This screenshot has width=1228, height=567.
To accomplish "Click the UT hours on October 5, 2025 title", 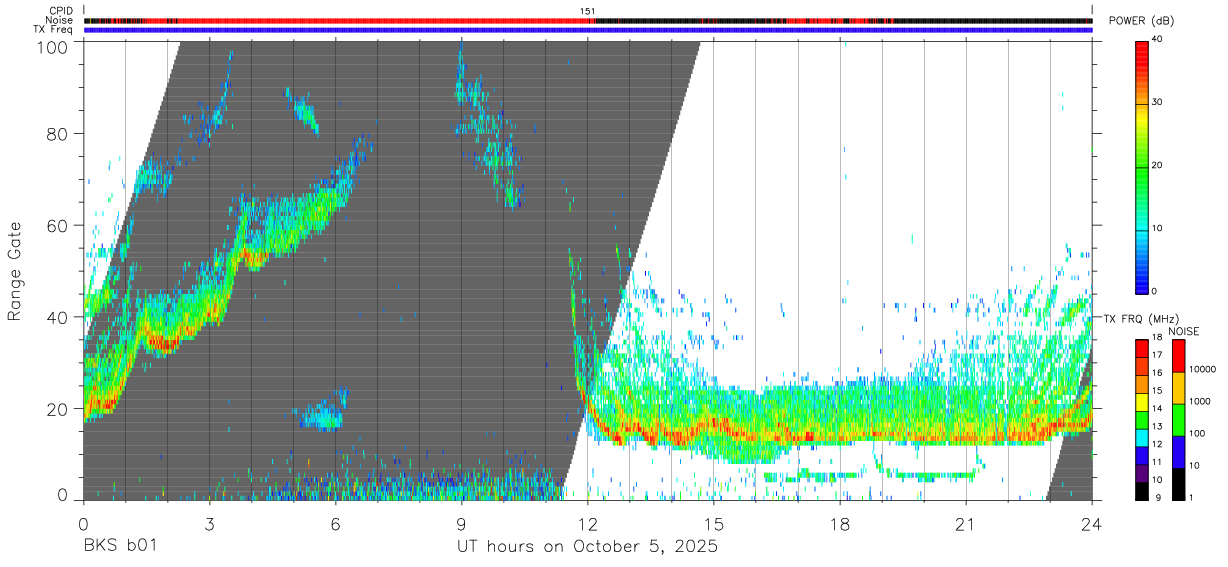I will point(588,548).
